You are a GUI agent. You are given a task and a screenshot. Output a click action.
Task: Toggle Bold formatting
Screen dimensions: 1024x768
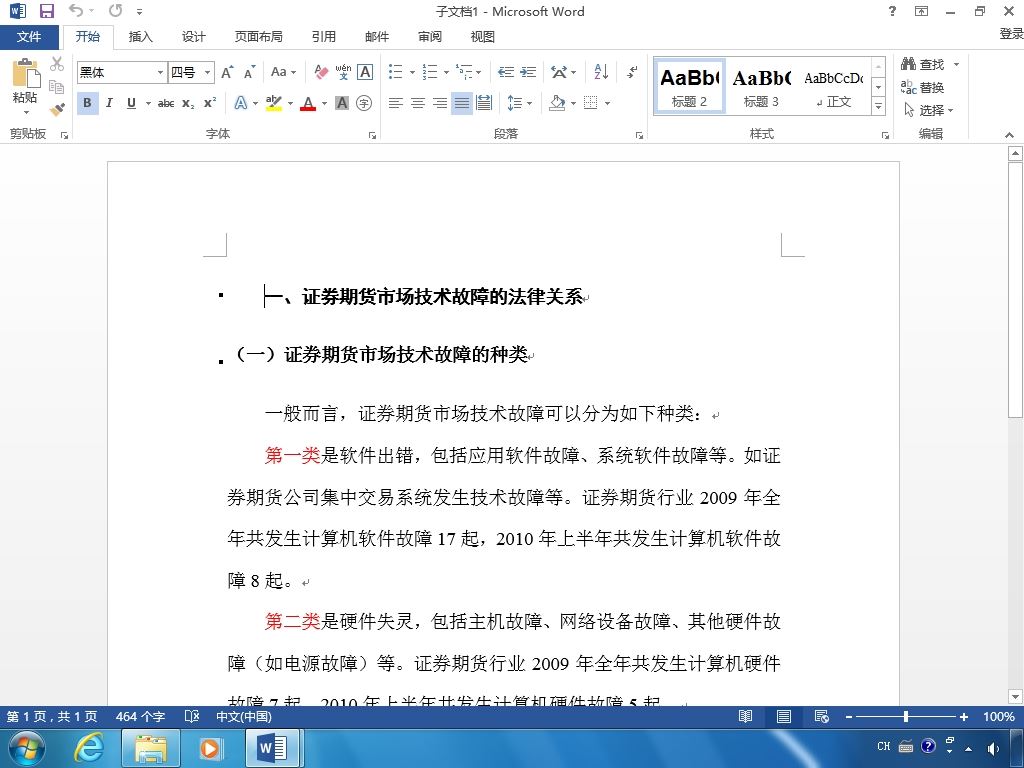point(88,103)
